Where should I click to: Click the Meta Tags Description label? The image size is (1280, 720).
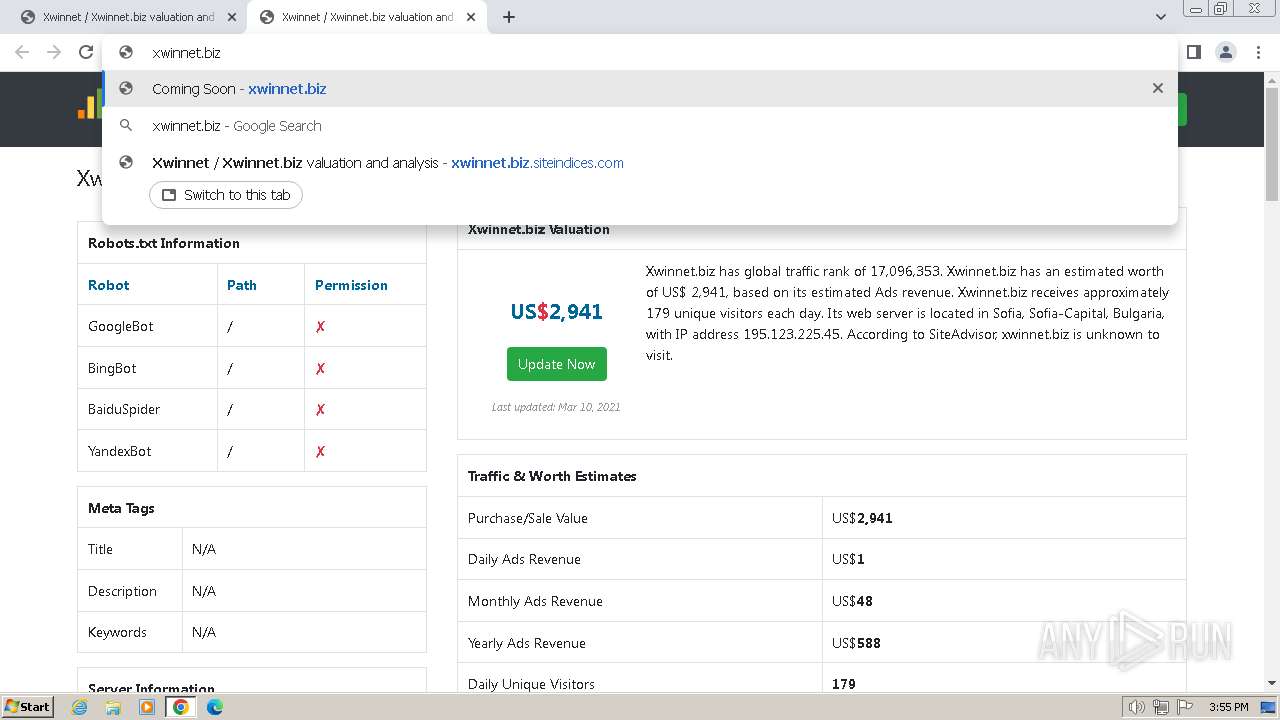point(122,591)
